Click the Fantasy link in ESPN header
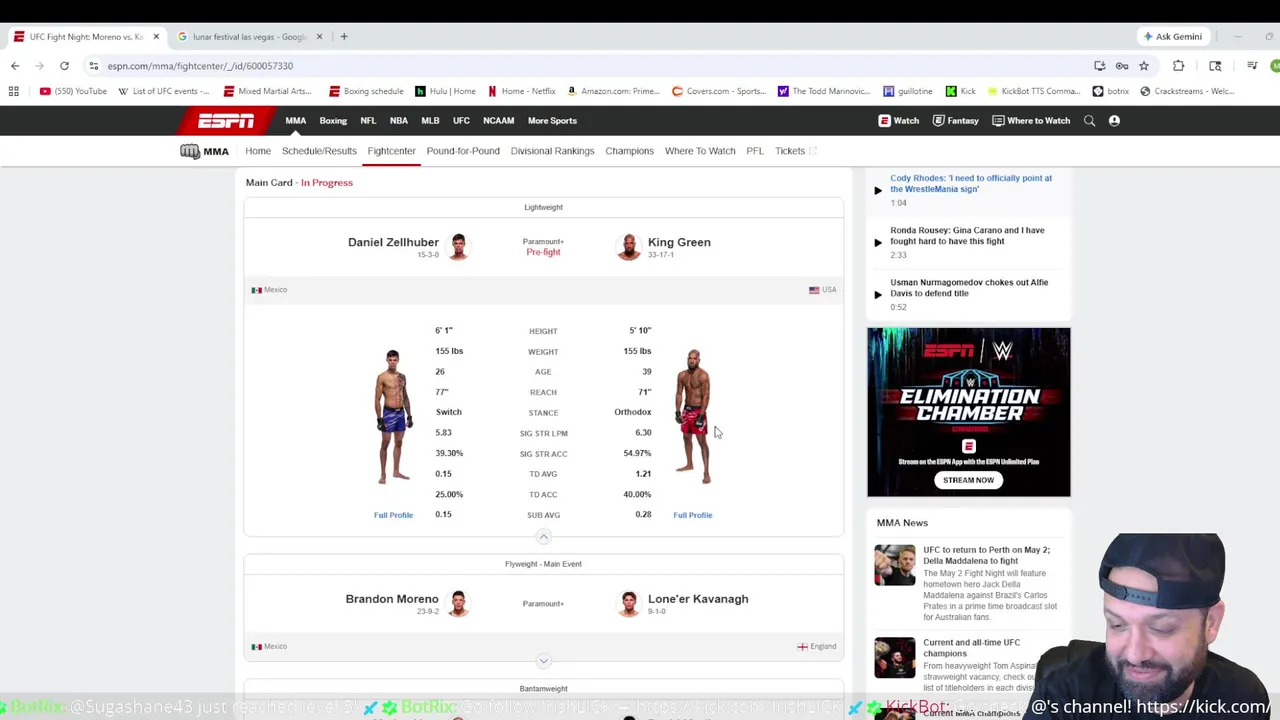The height and width of the screenshot is (720, 1280). [x=955, y=121]
